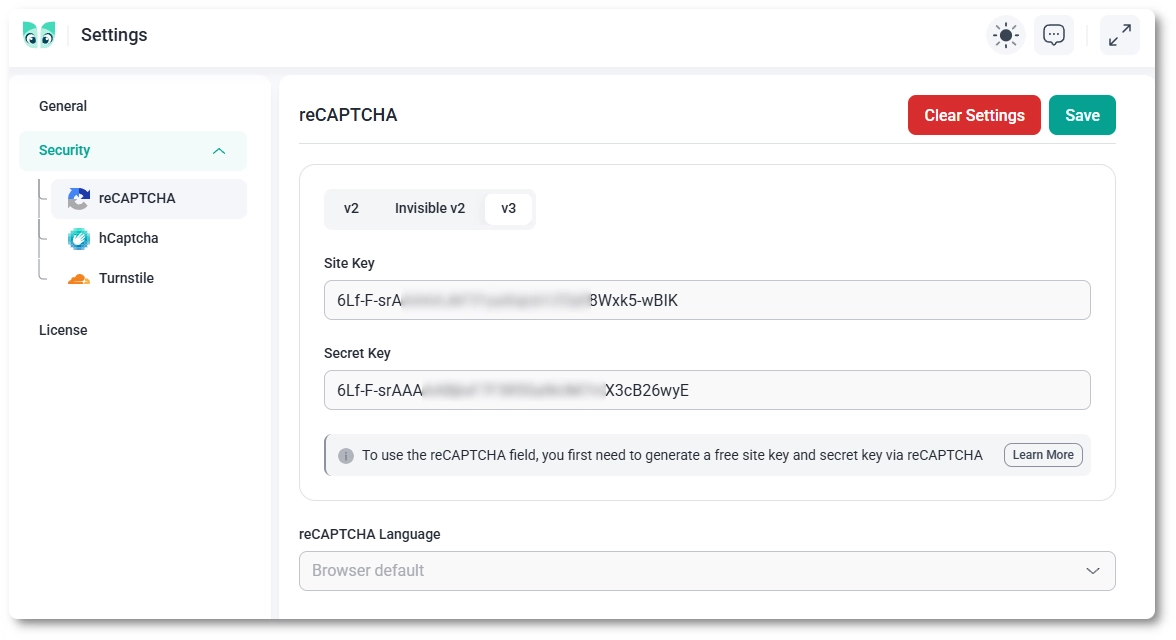This screenshot has height=640, width=1176.
Task: Open the General settings section
Action: click(x=63, y=106)
